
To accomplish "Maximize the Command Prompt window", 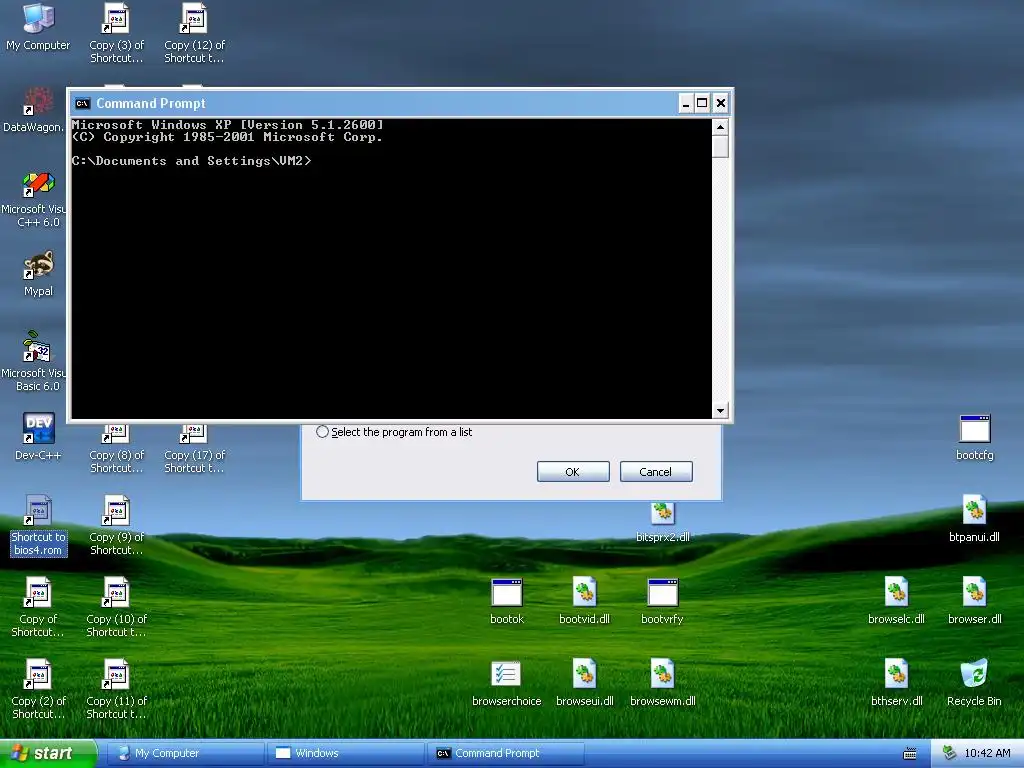I will click(702, 103).
